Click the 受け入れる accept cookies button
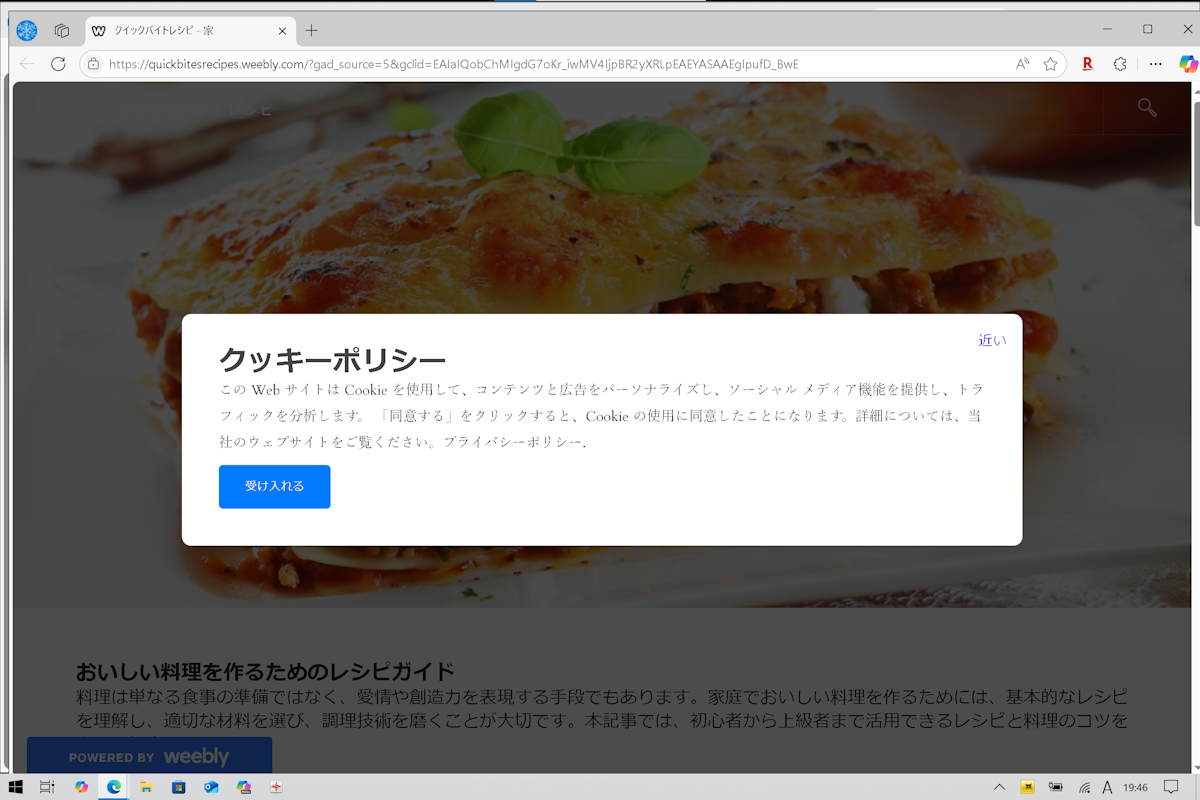 (x=274, y=486)
